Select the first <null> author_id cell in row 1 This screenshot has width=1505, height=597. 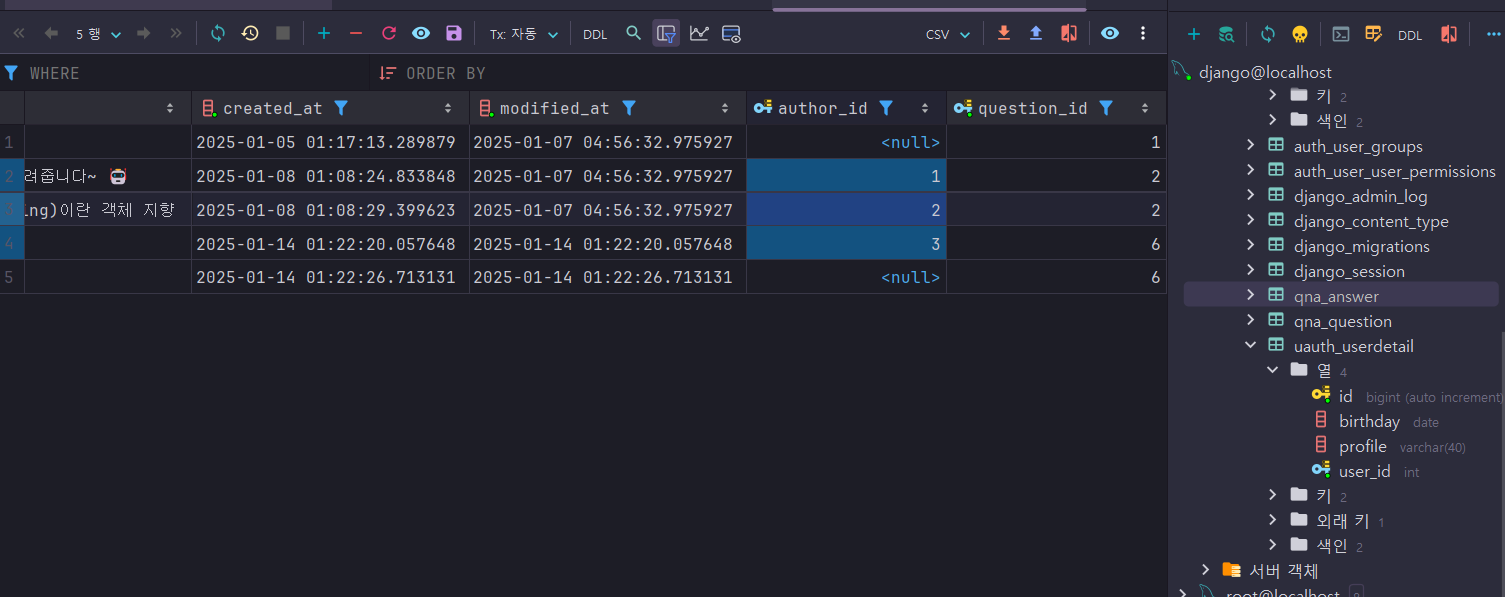coord(846,142)
